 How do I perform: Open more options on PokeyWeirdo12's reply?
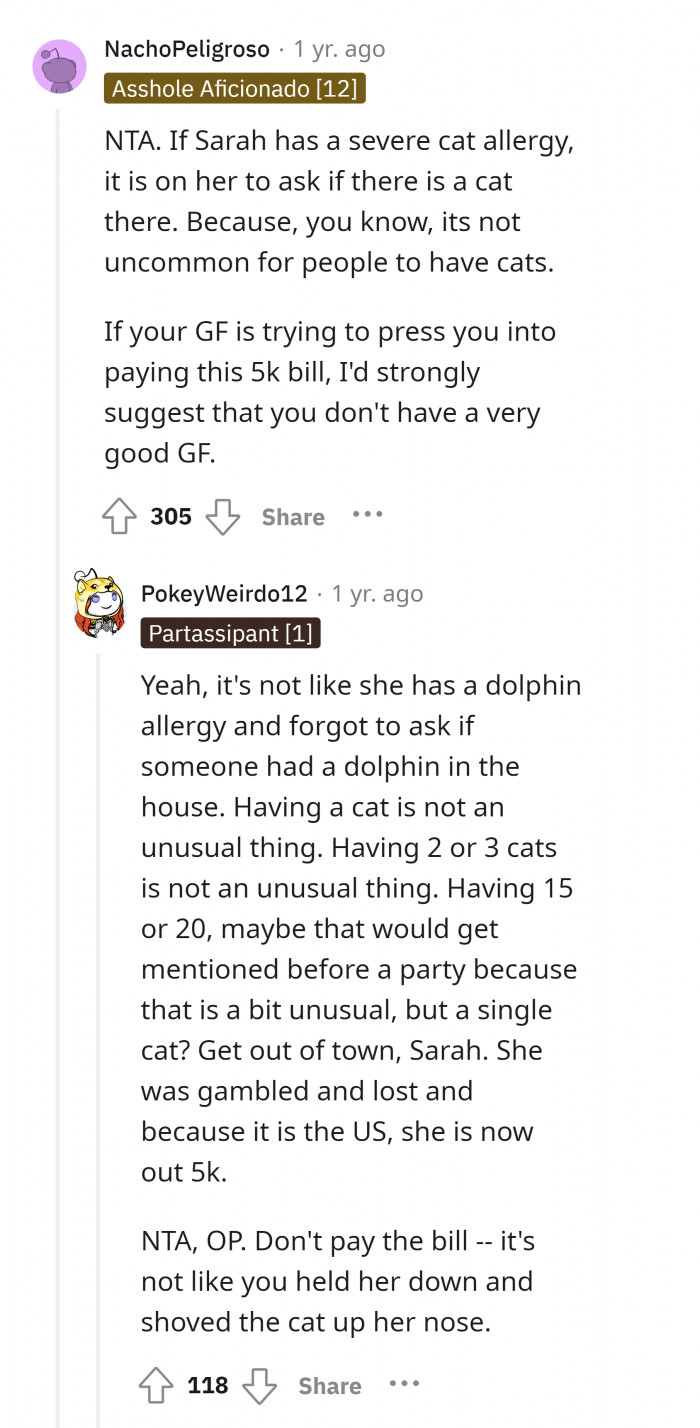point(404,1384)
